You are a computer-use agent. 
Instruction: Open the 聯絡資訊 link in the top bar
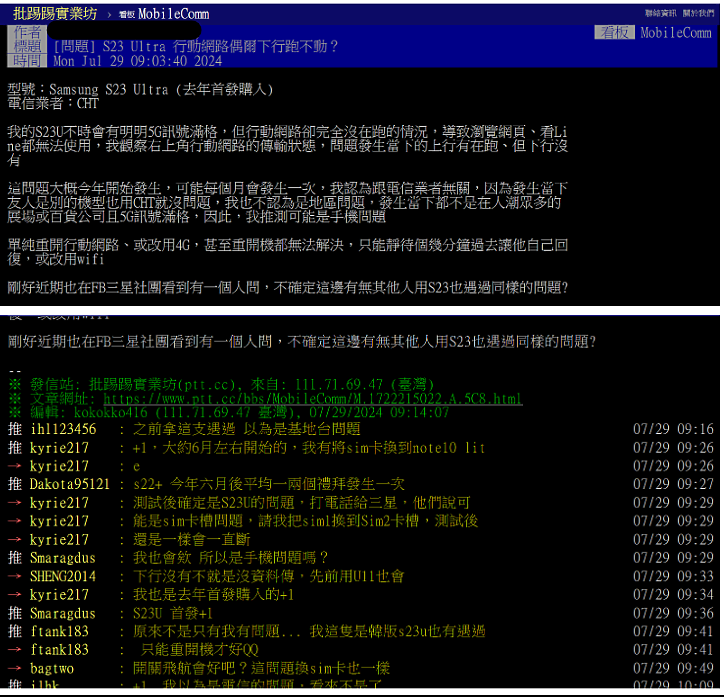click(661, 13)
